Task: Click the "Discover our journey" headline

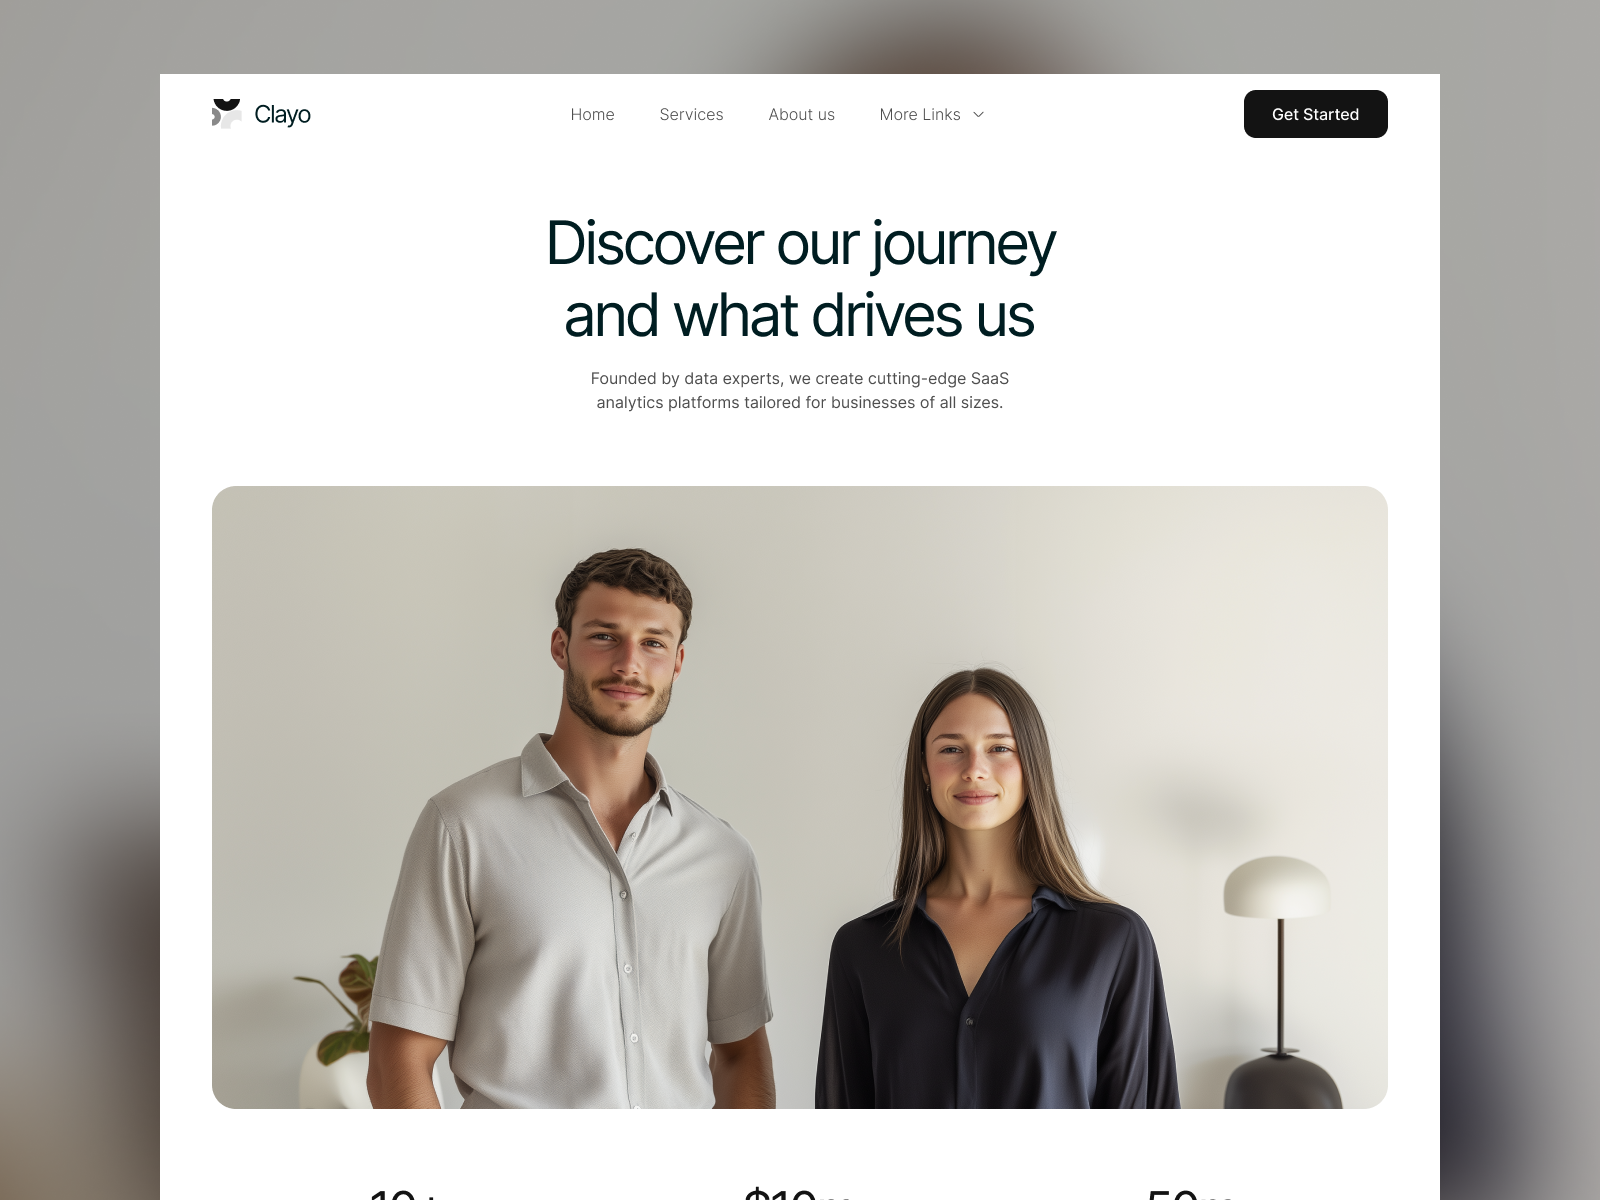Action: 800,243
